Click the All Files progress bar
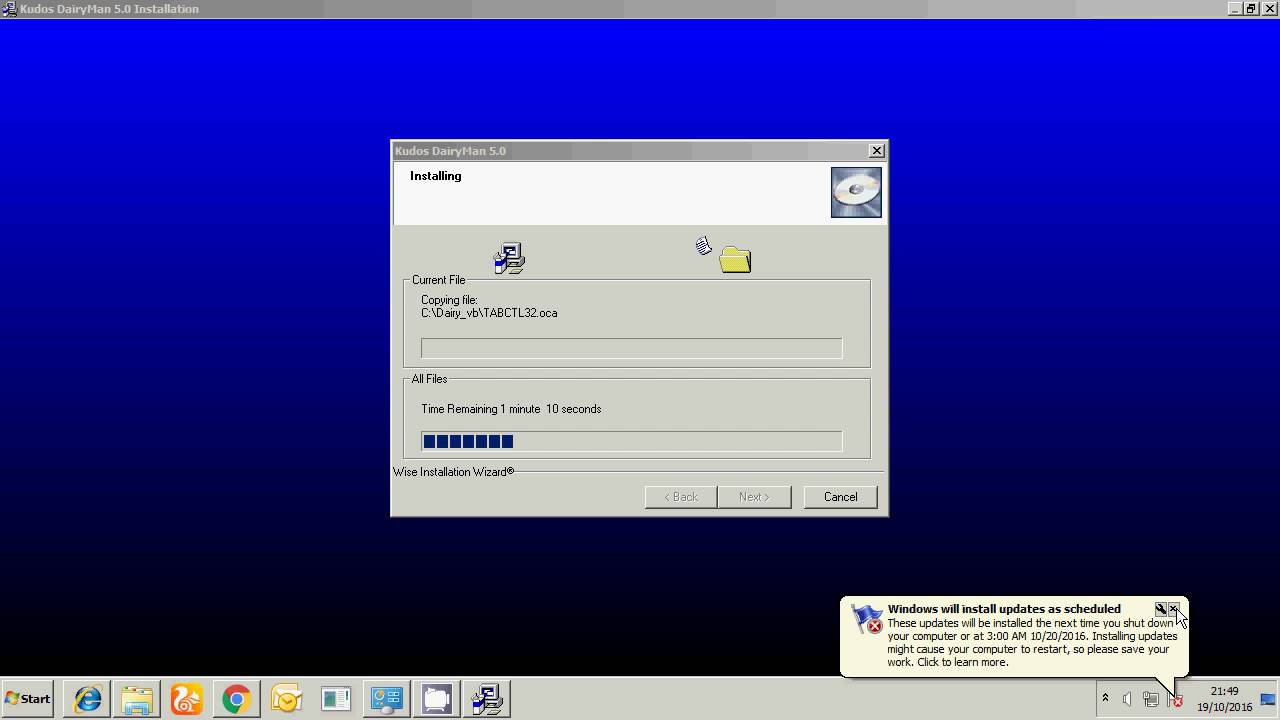Image resolution: width=1280 pixels, height=720 pixels. [x=631, y=441]
